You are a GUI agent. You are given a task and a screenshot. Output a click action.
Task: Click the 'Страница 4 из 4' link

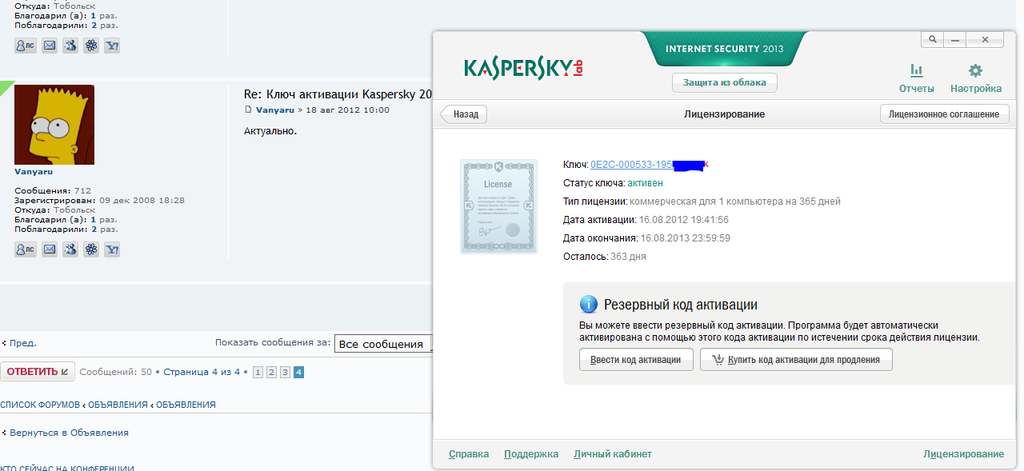pyautogui.click(x=201, y=372)
